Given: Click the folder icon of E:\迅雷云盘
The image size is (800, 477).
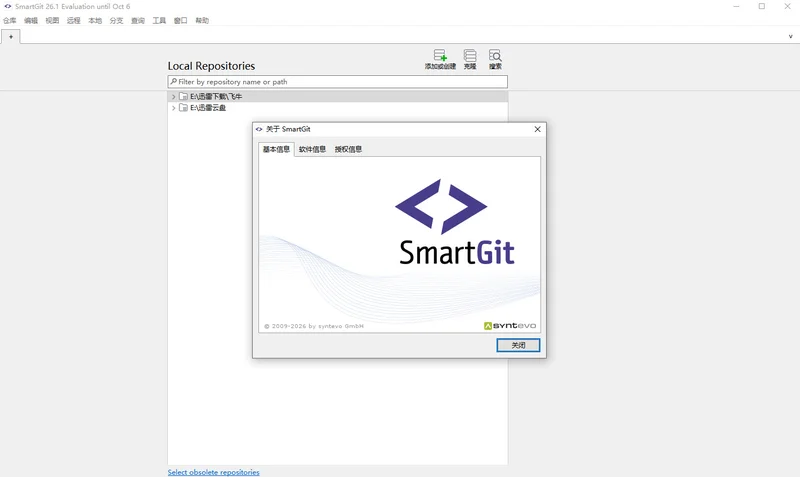Looking at the screenshot, I should coord(183,108).
